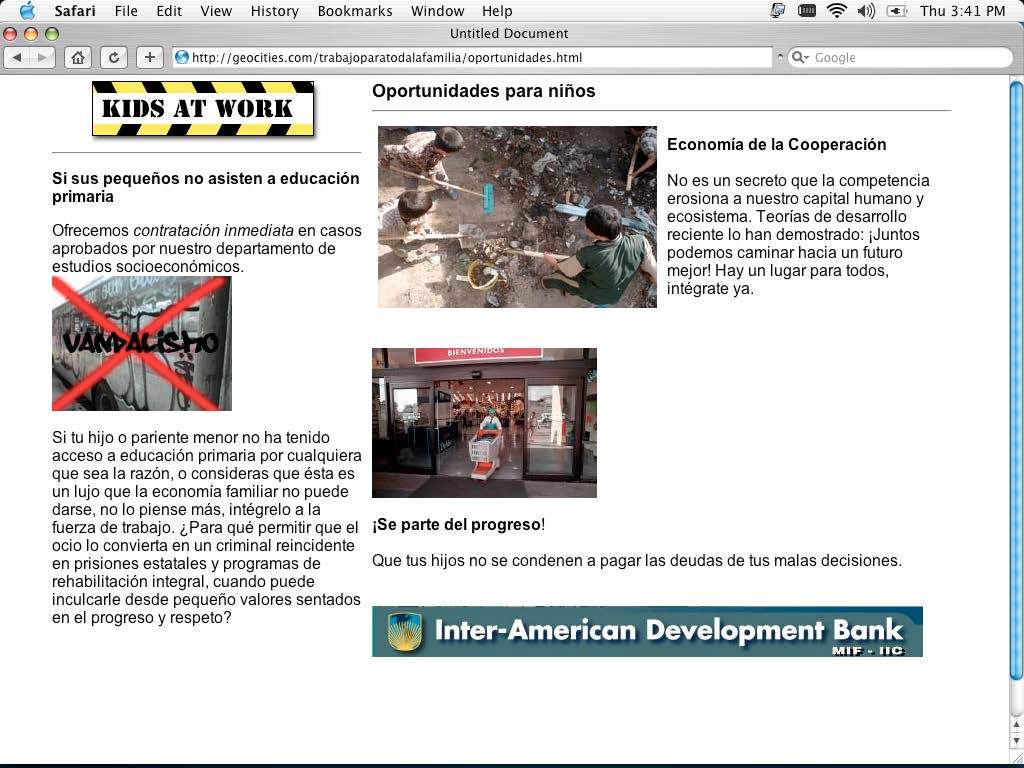Go back with the Back arrow button
The image size is (1024, 768).
pos(17,57)
